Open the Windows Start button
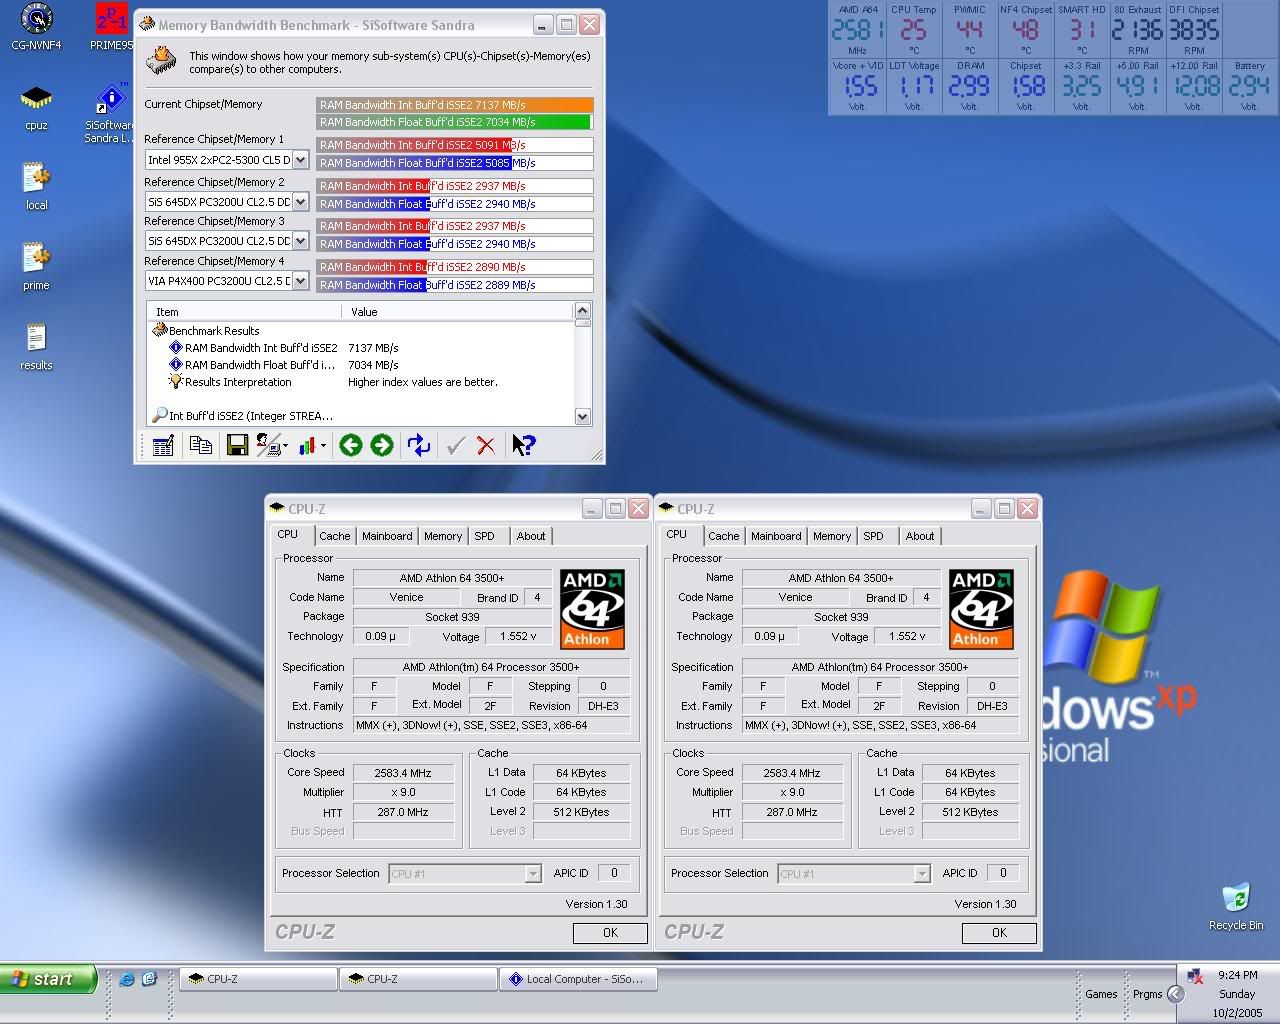Viewport: 1280px width, 1024px height. point(48,980)
